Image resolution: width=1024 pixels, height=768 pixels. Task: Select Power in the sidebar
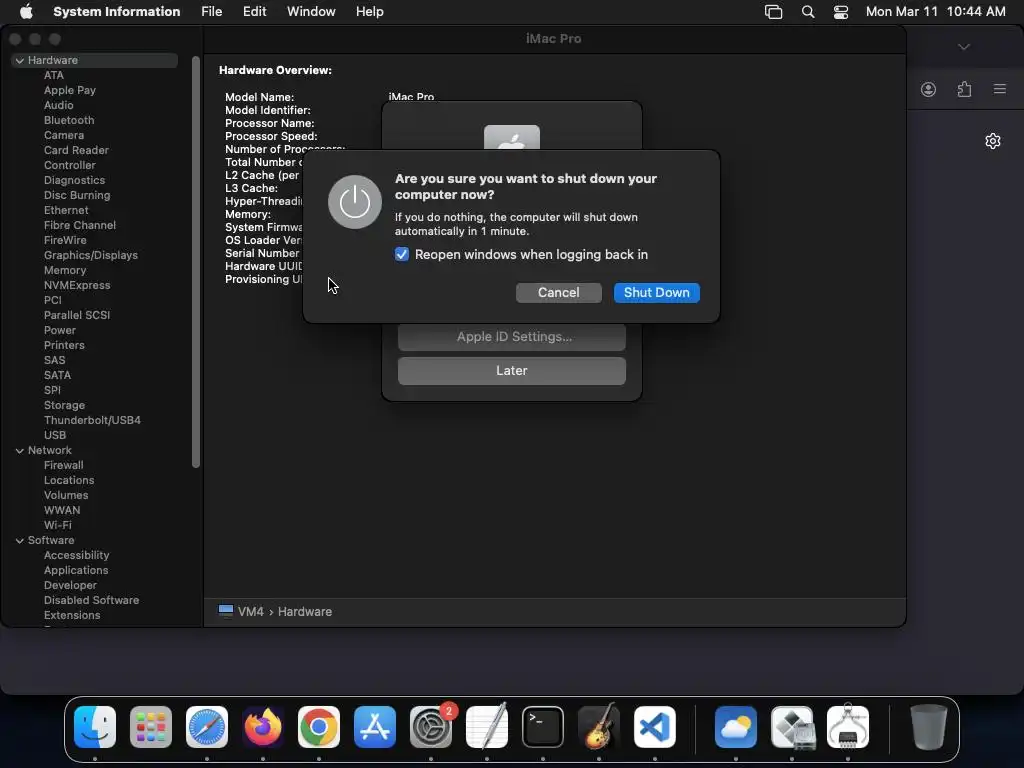point(59,330)
